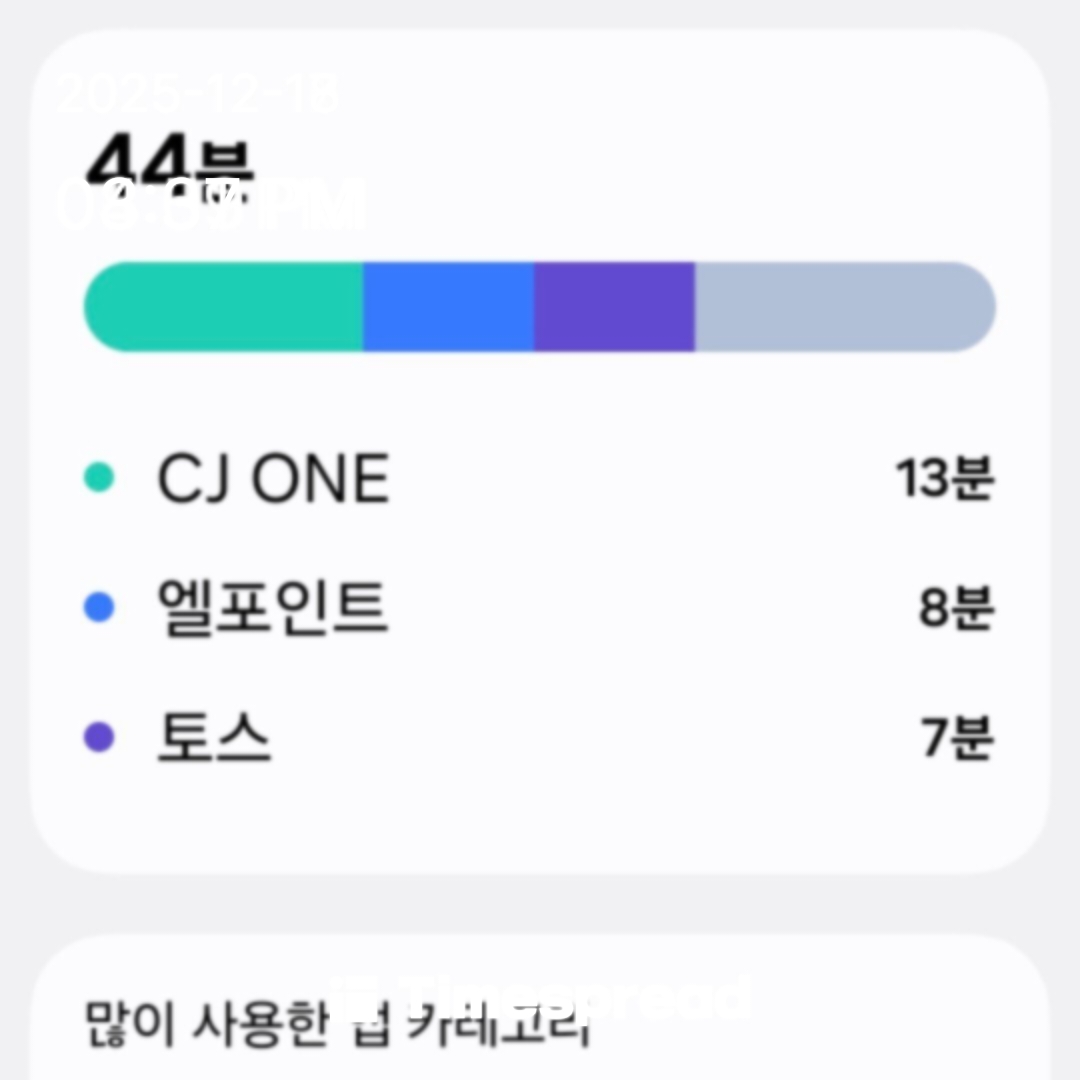This screenshot has width=1080, height=1080.
Task: Tap the purple 토스 segment of the bar
Action: [x=614, y=307]
